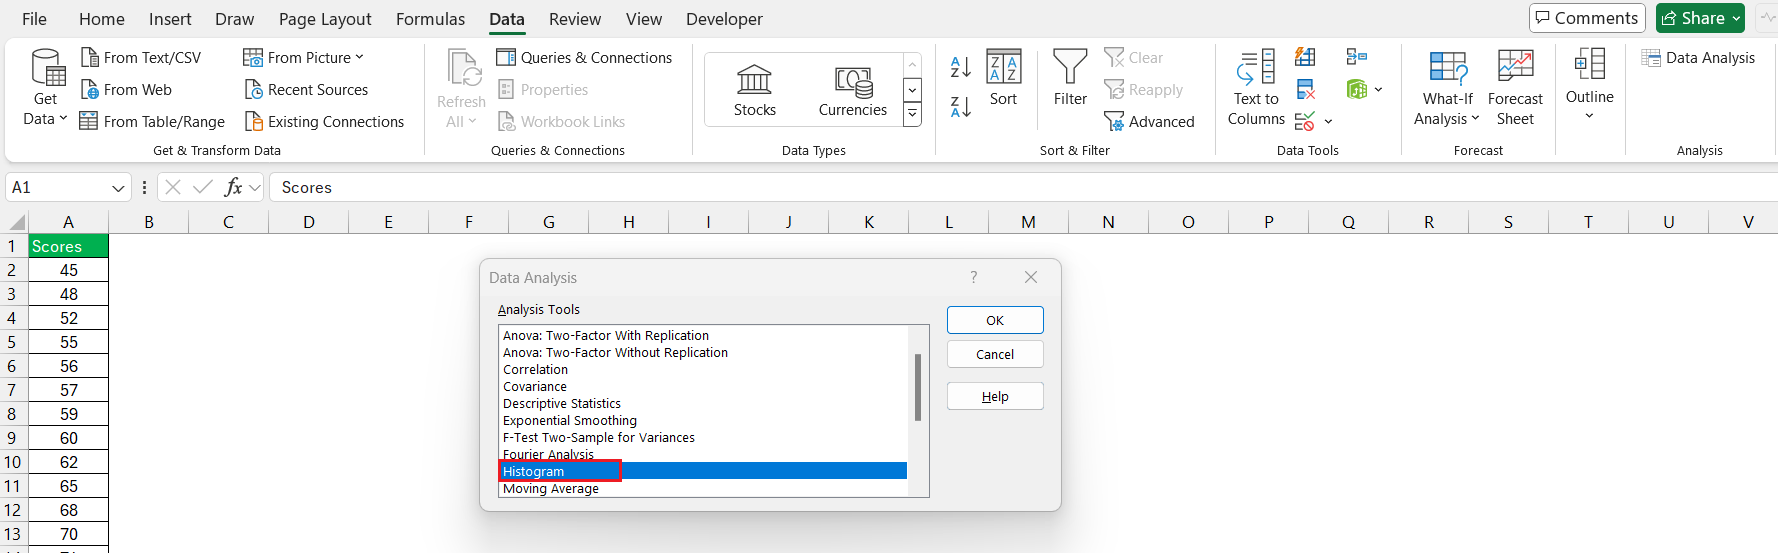Open the Name Box dropdown
This screenshot has height=553, width=1778.
click(118, 188)
